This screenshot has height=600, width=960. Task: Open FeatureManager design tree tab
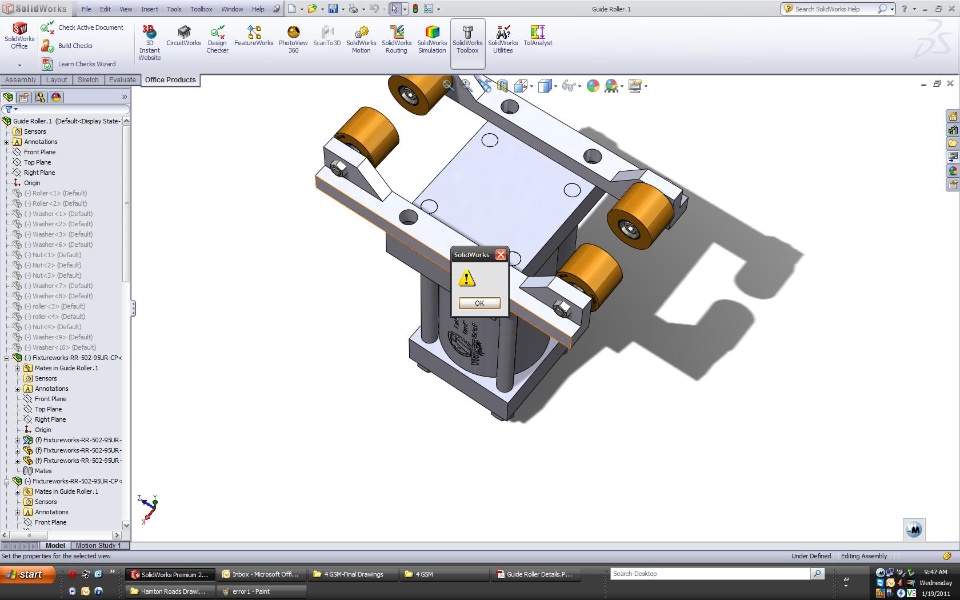coord(8,97)
